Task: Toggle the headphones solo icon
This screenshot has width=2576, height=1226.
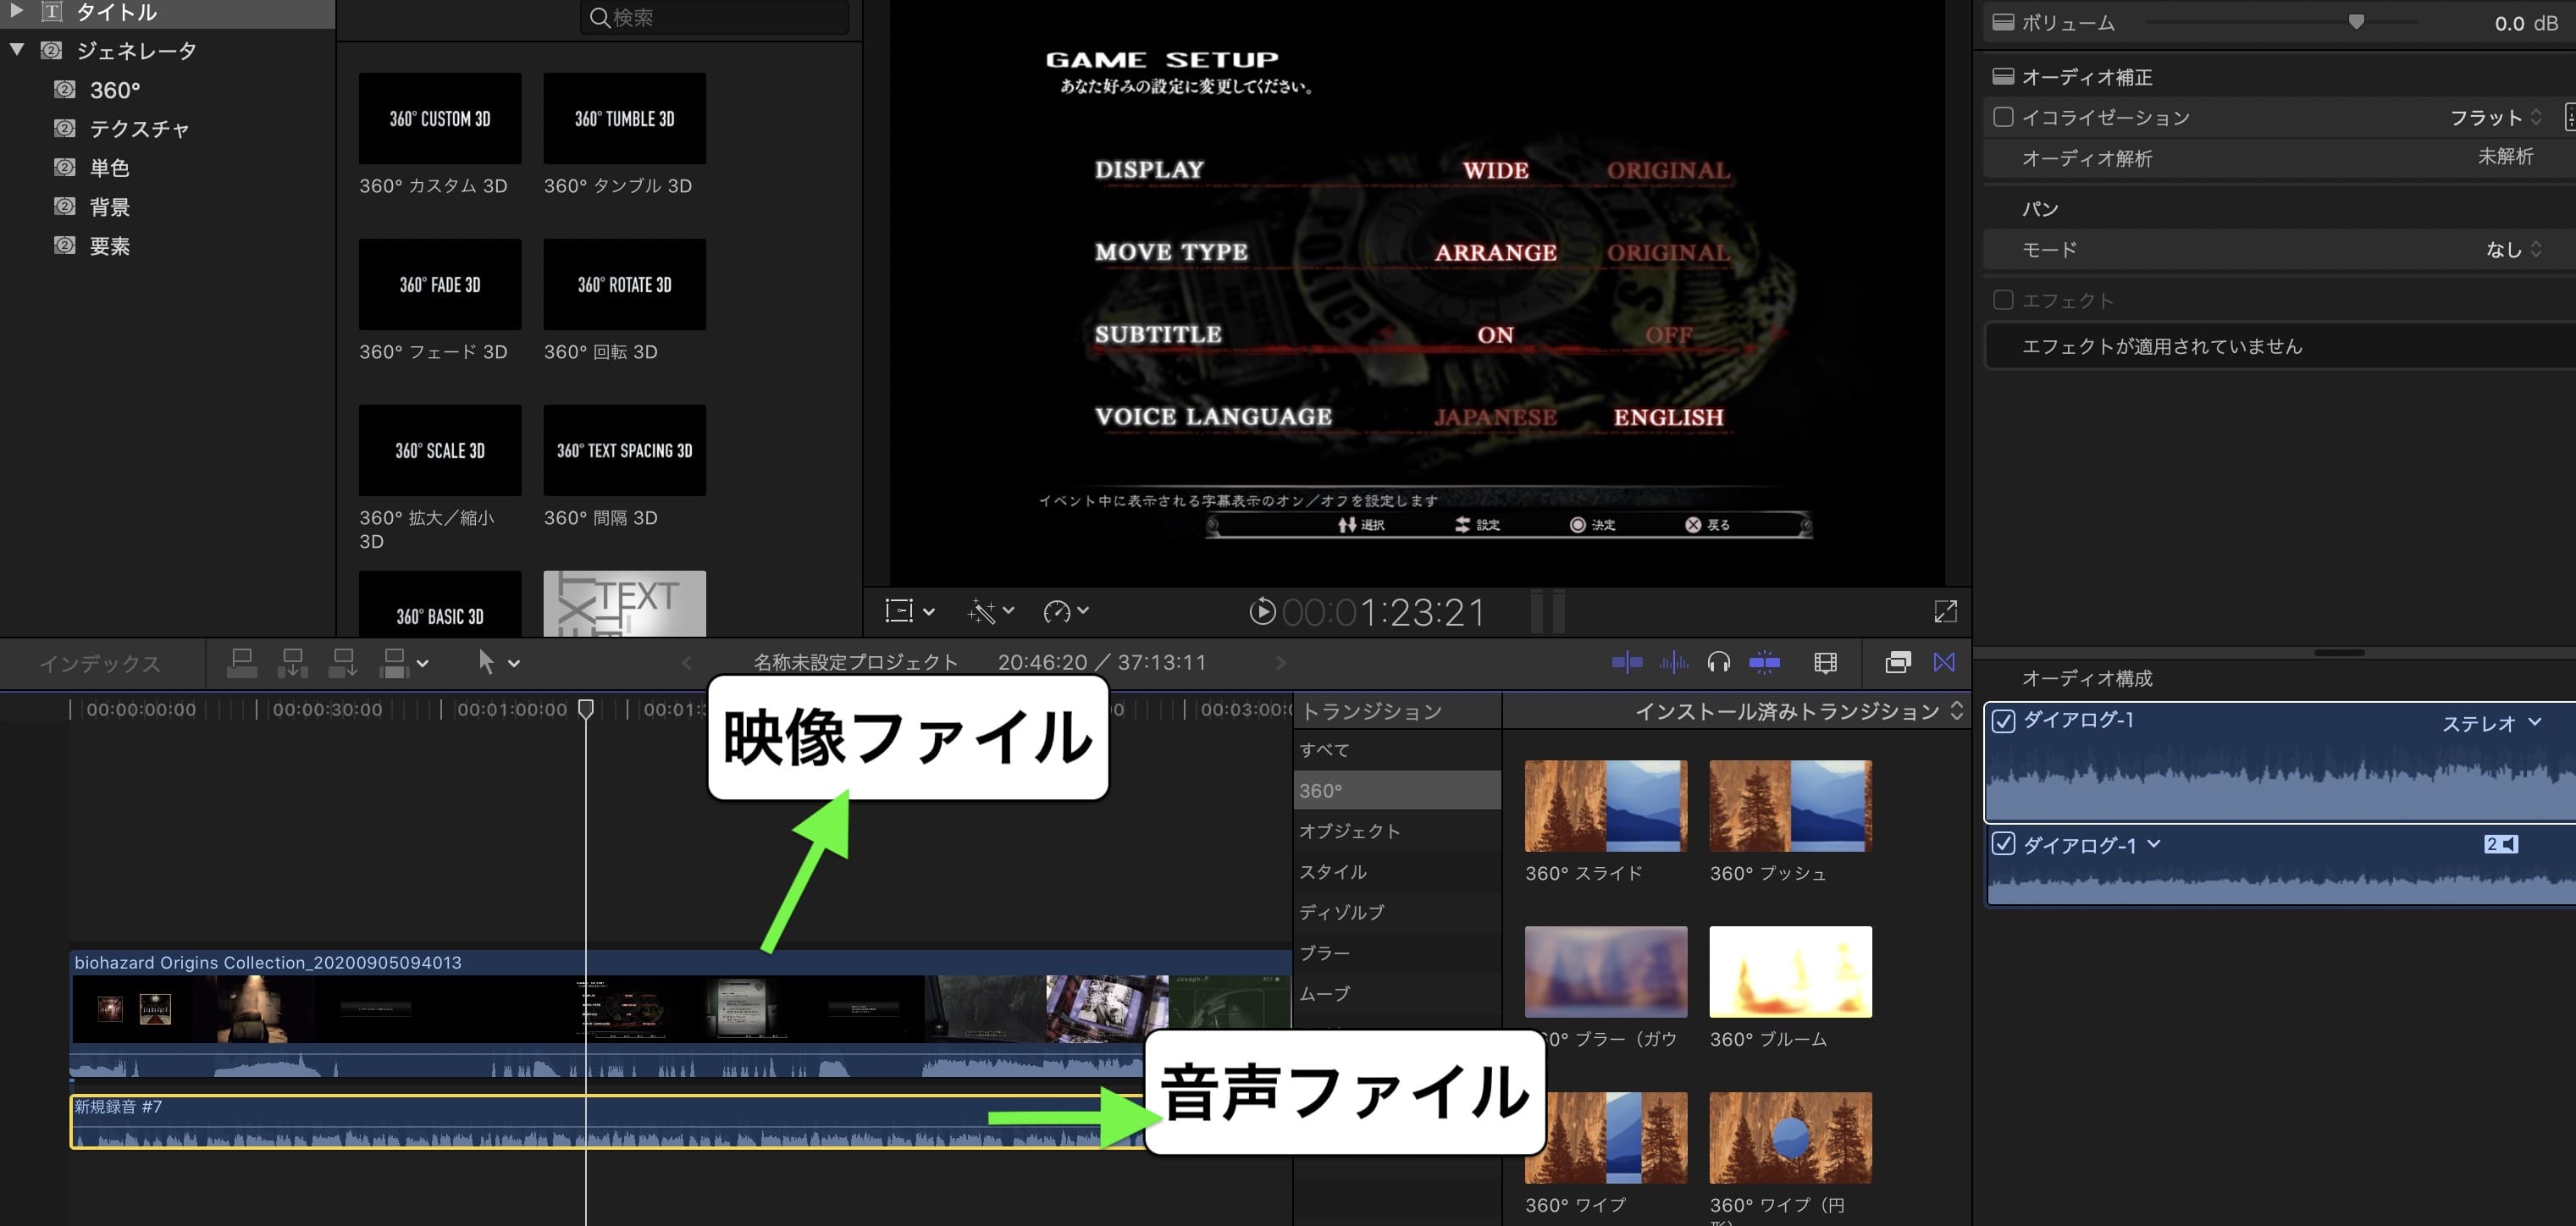Action: 1719,662
